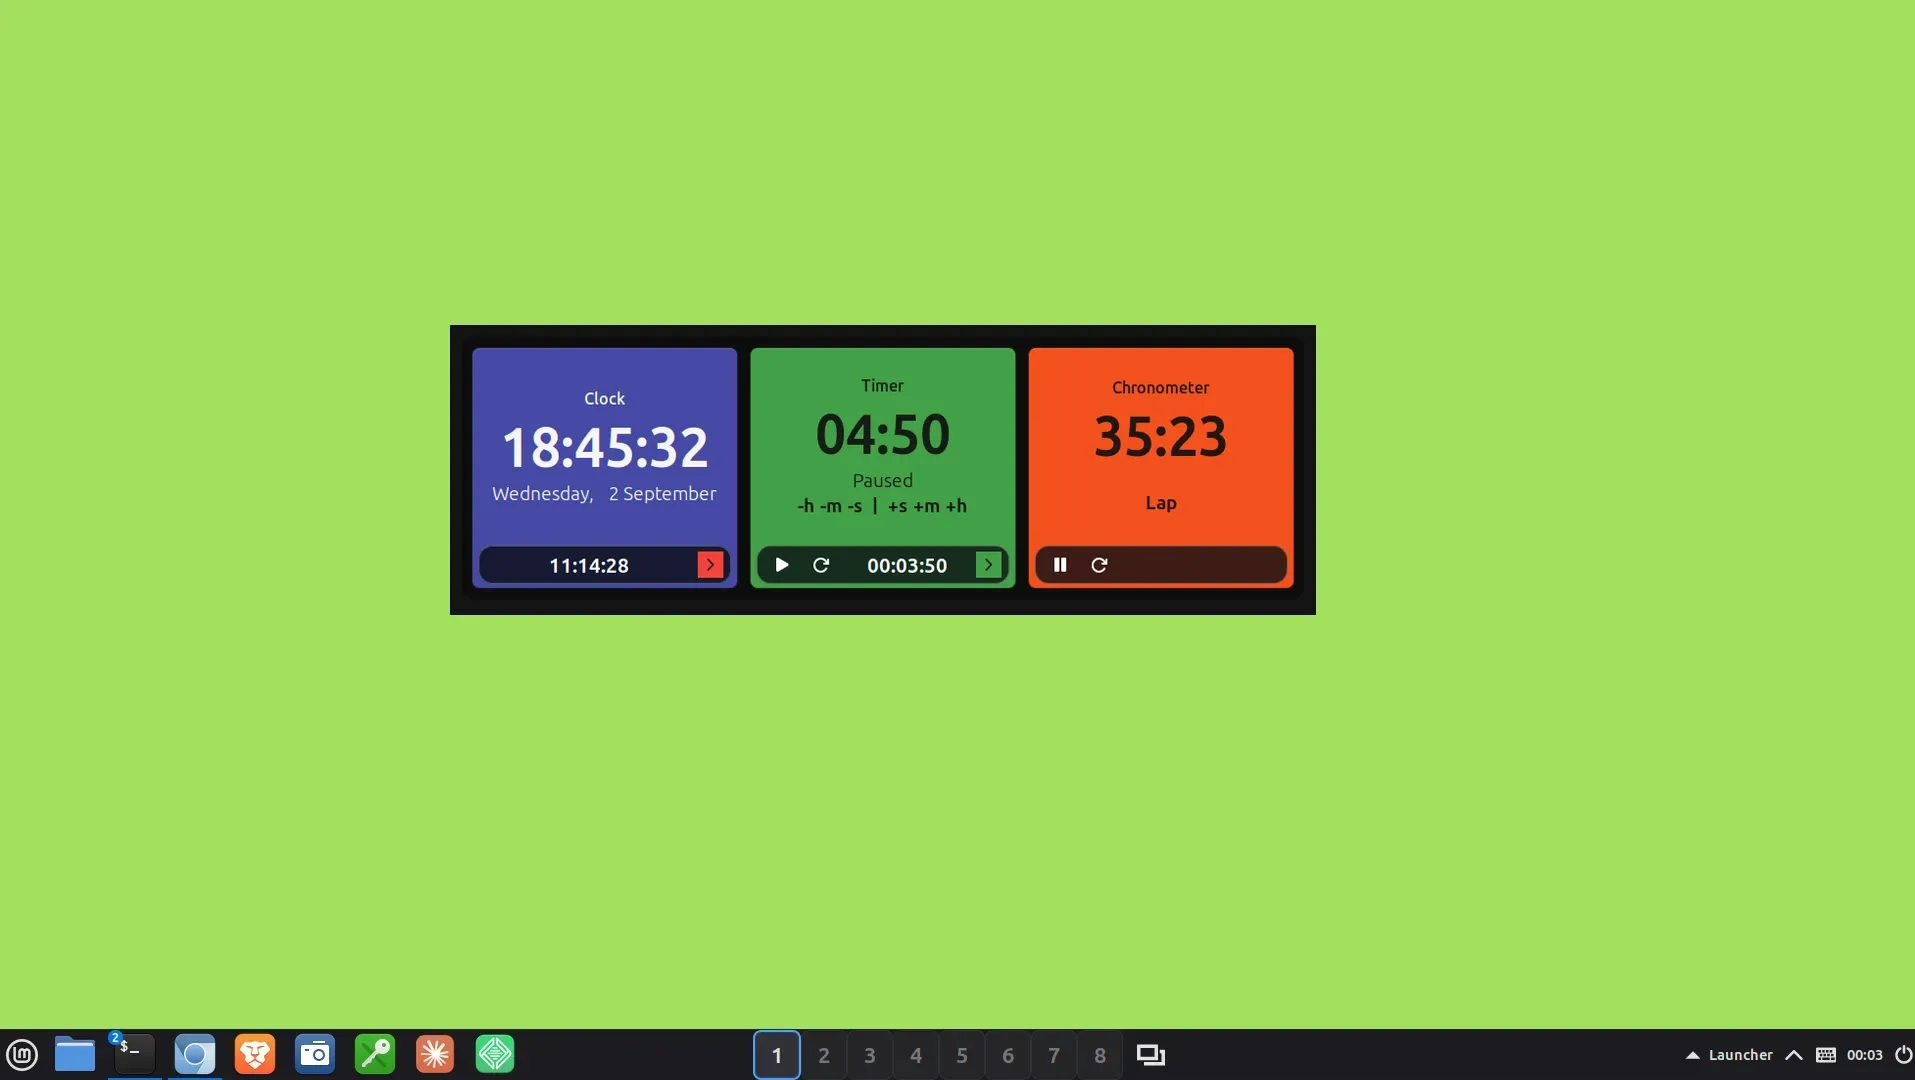Image resolution: width=1915 pixels, height=1080 pixels.
Task: Open the green diamond app in taskbar
Action: tap(495, 1055)
